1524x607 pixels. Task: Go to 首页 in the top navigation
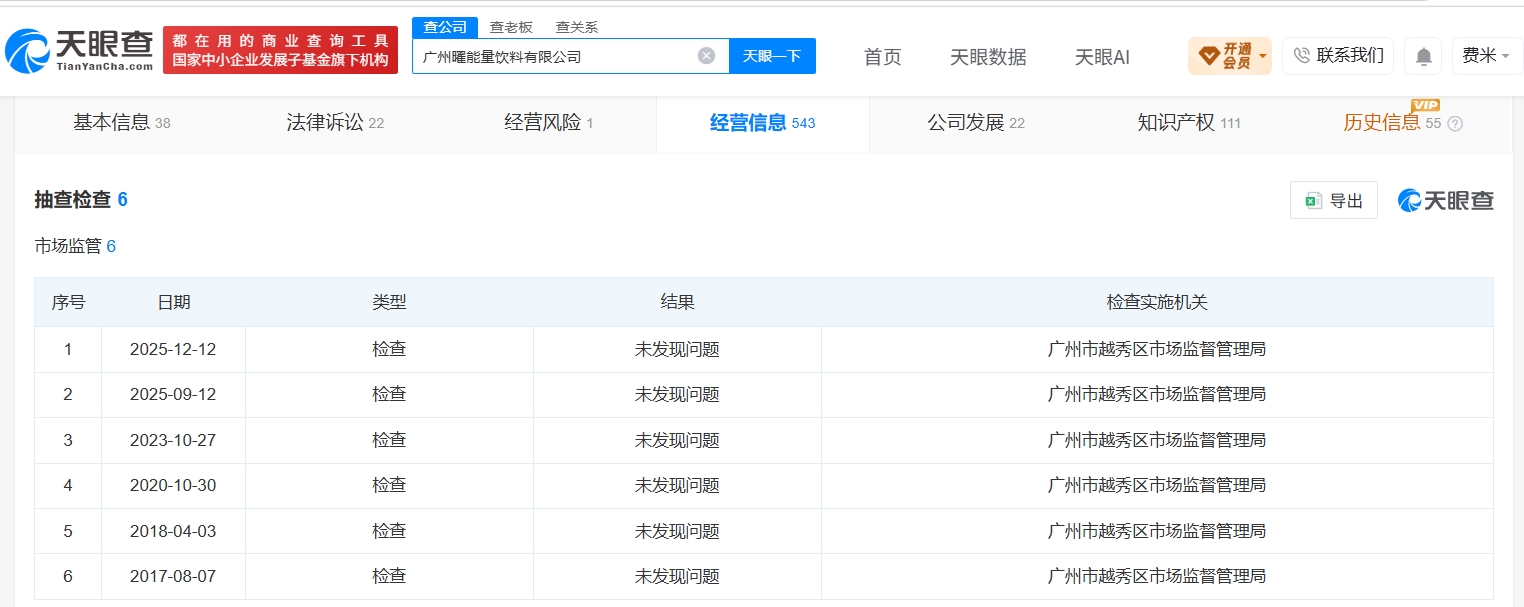[x=882, y=57]
